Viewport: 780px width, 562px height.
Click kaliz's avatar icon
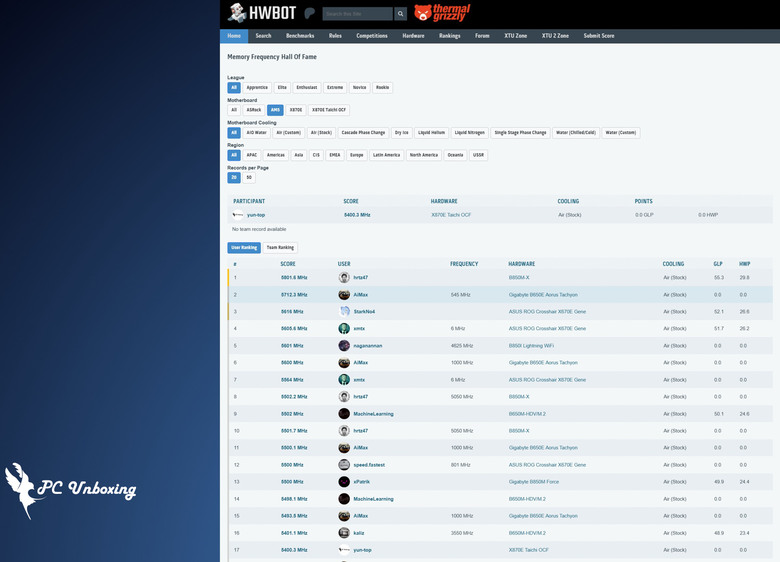tap(344, 533)
